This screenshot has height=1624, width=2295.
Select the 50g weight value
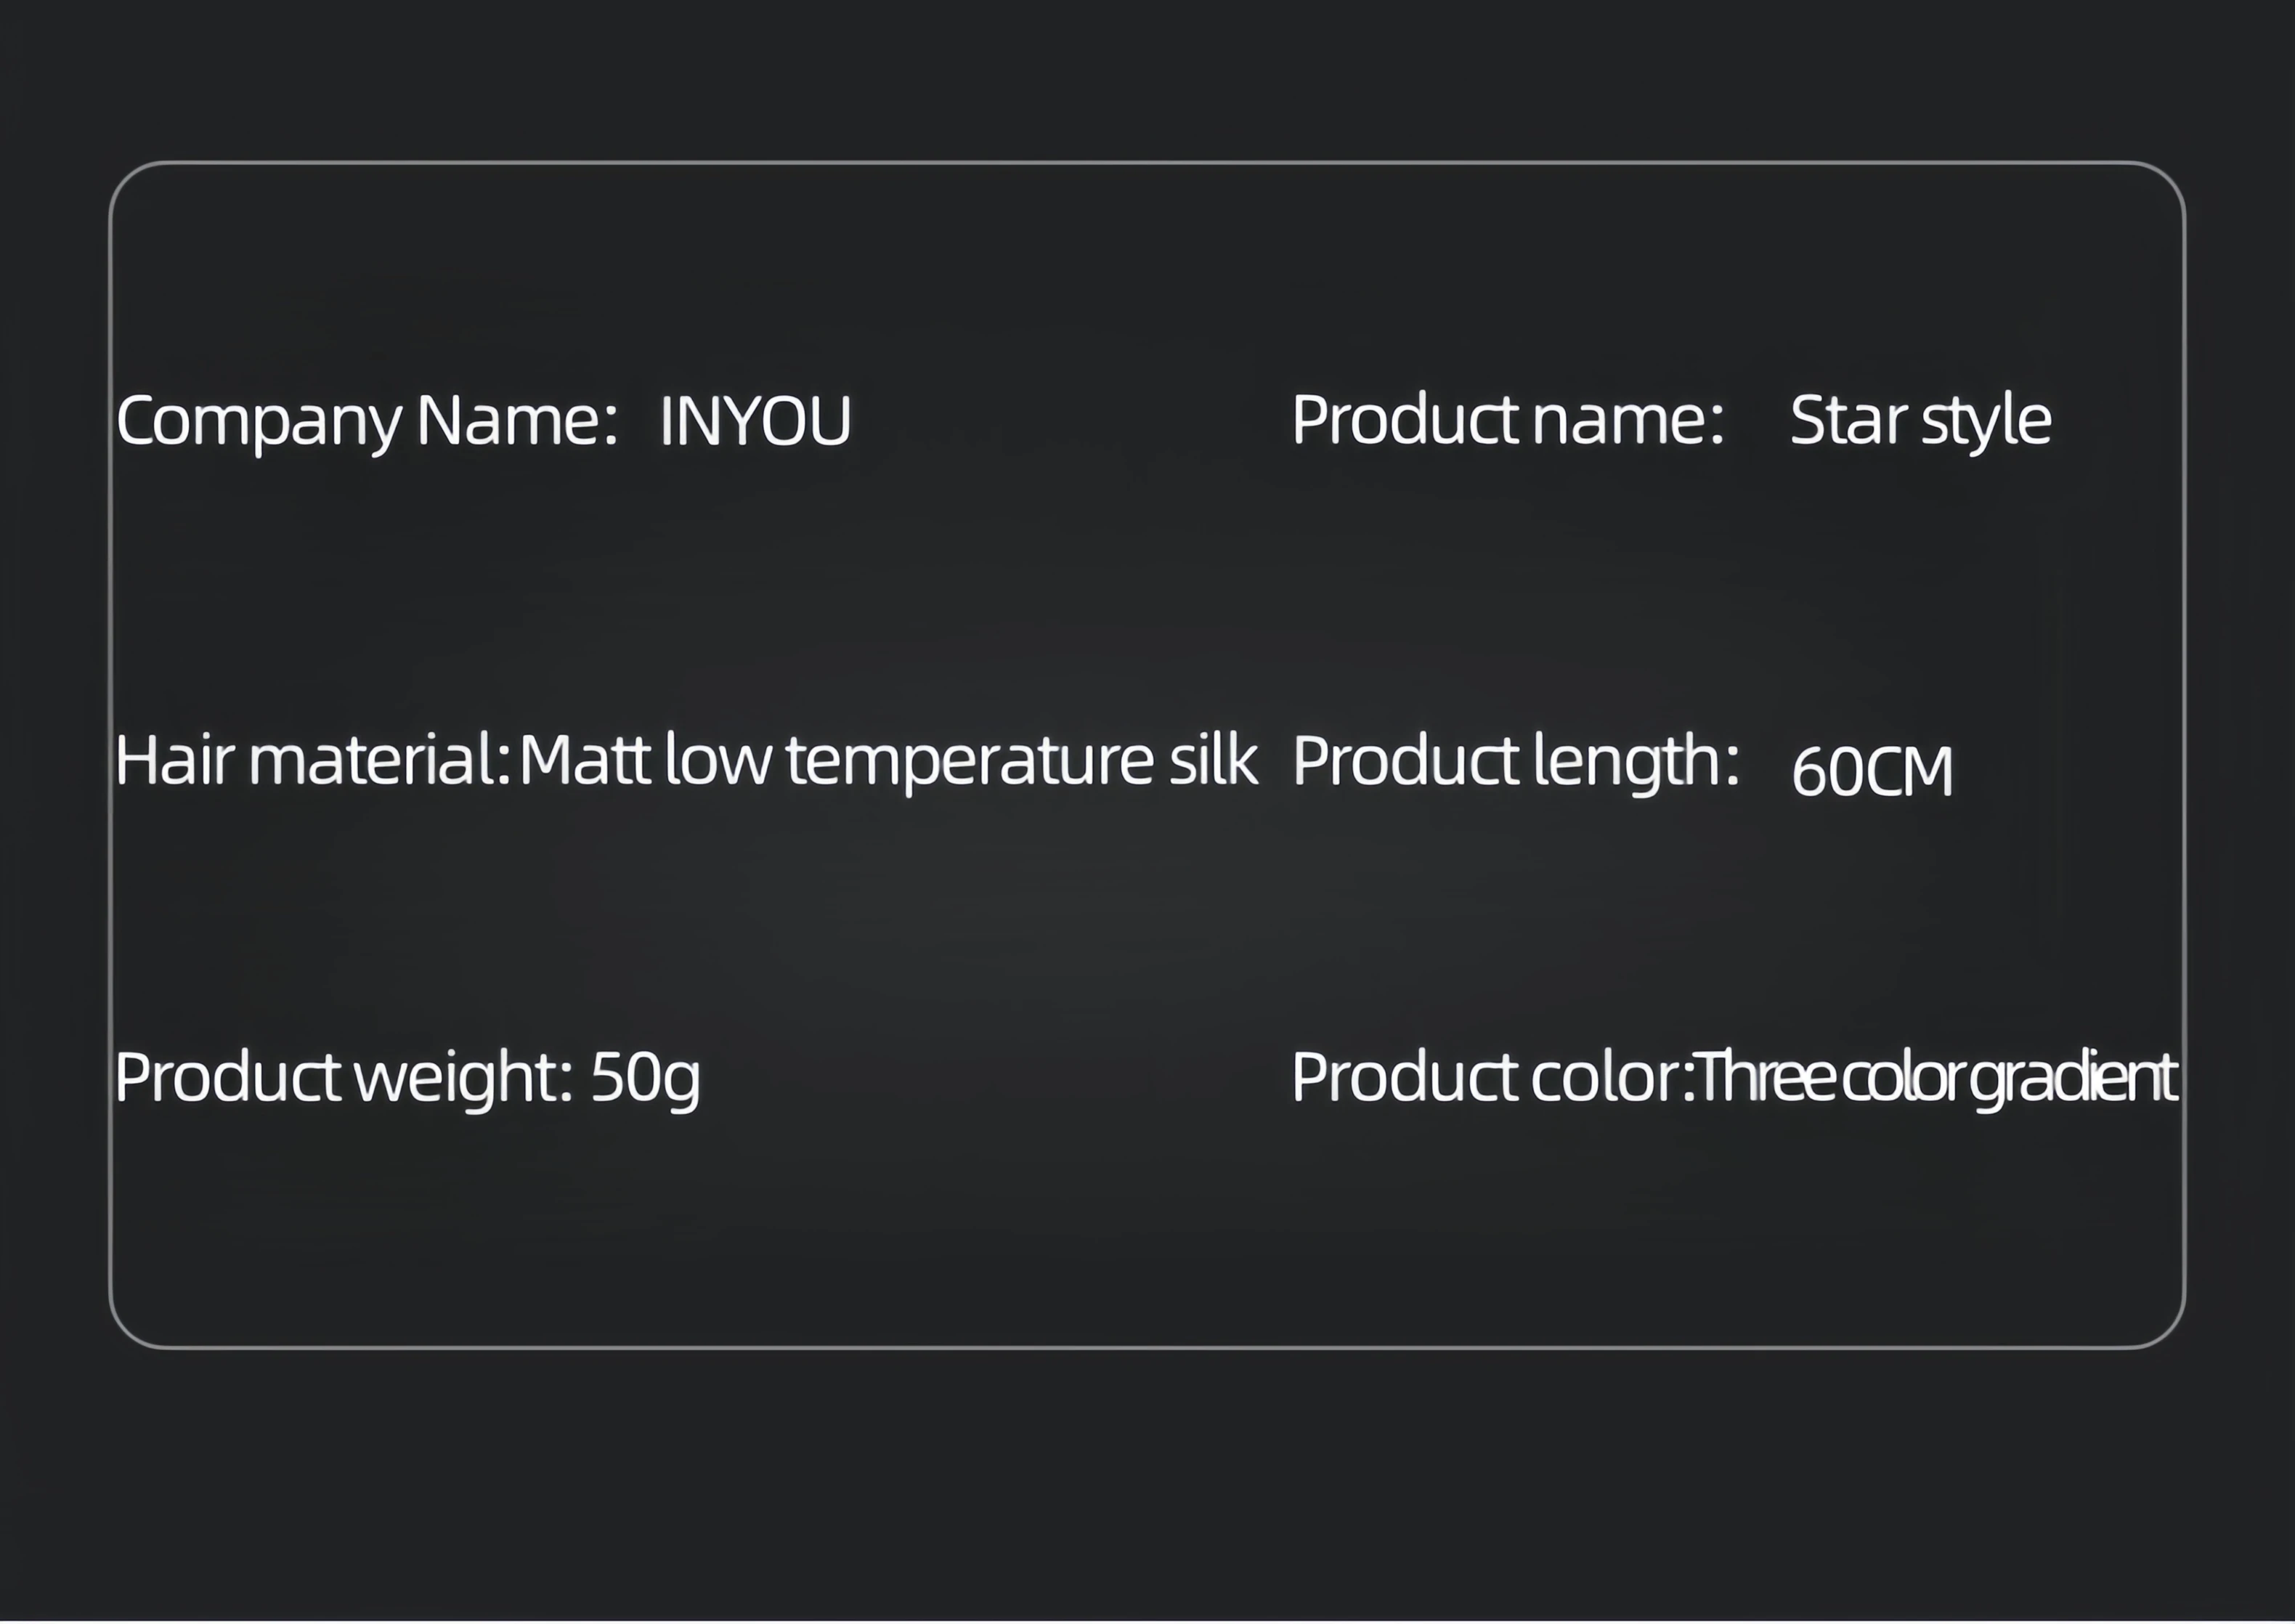coord(645,1078)
